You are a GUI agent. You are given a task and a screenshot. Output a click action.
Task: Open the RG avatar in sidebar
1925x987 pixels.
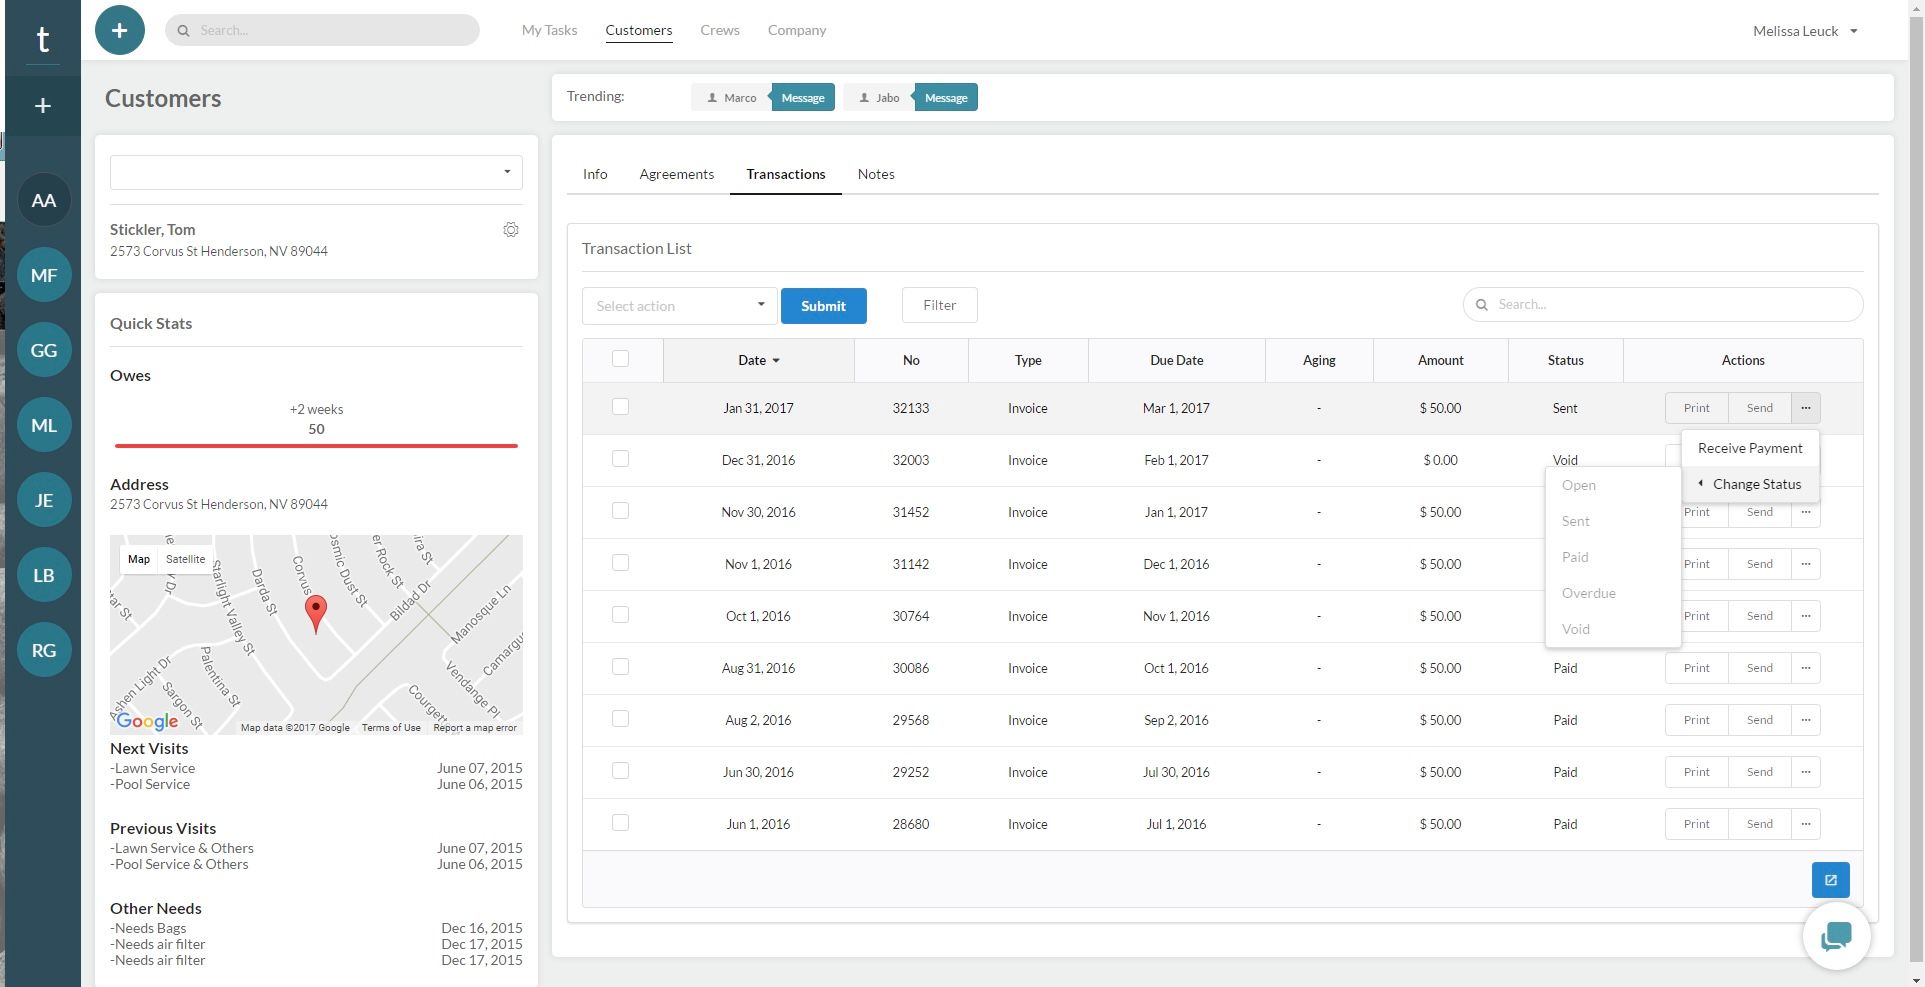pos(44,650)
